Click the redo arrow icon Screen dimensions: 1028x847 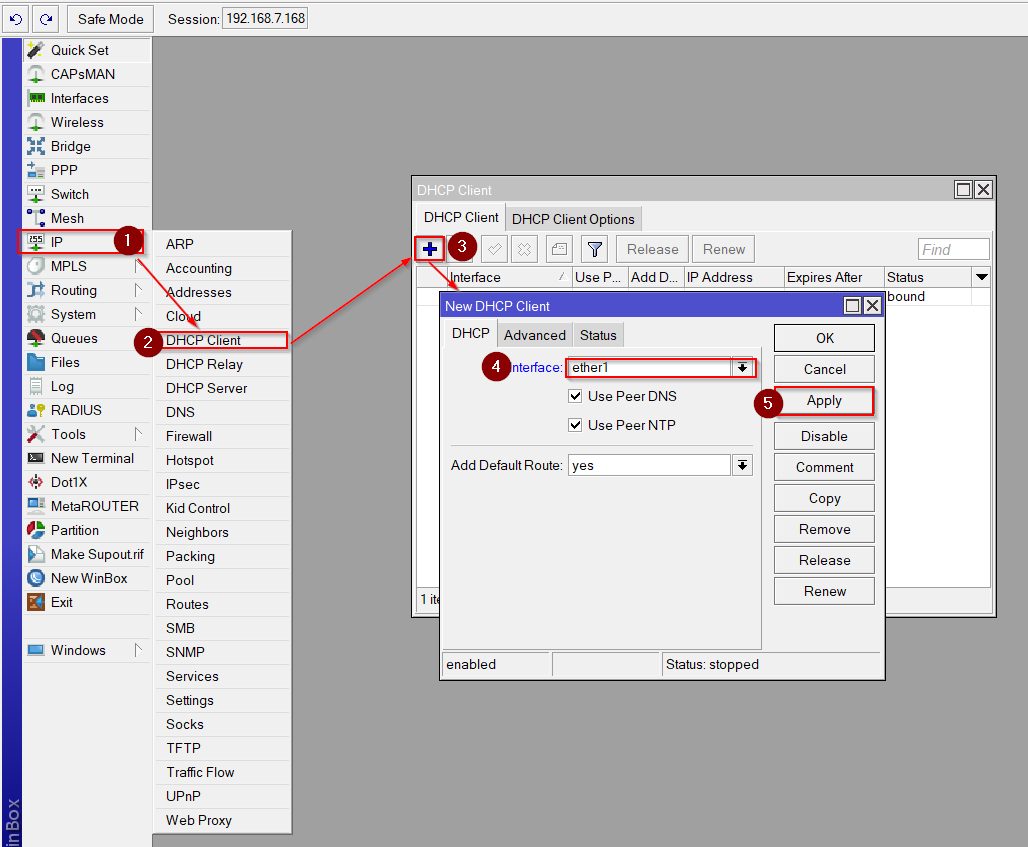click(46, 19)
